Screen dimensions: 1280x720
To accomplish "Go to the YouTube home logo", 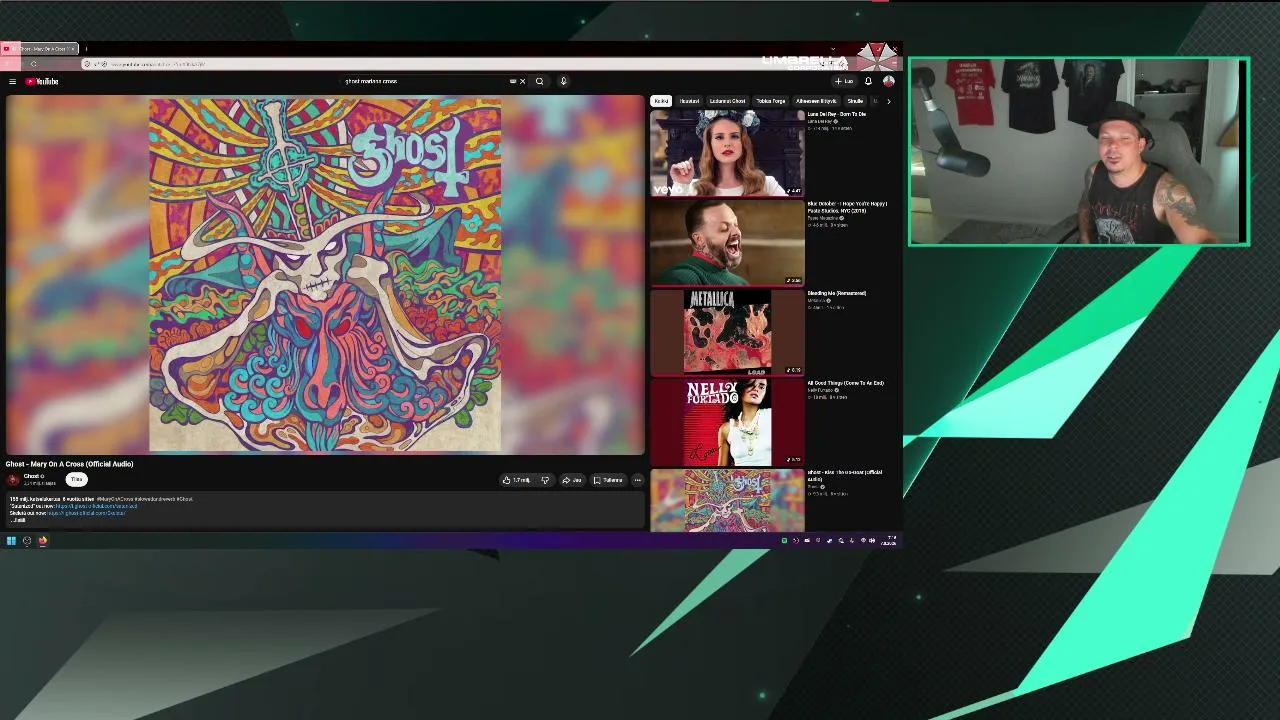I will [42, 82].
